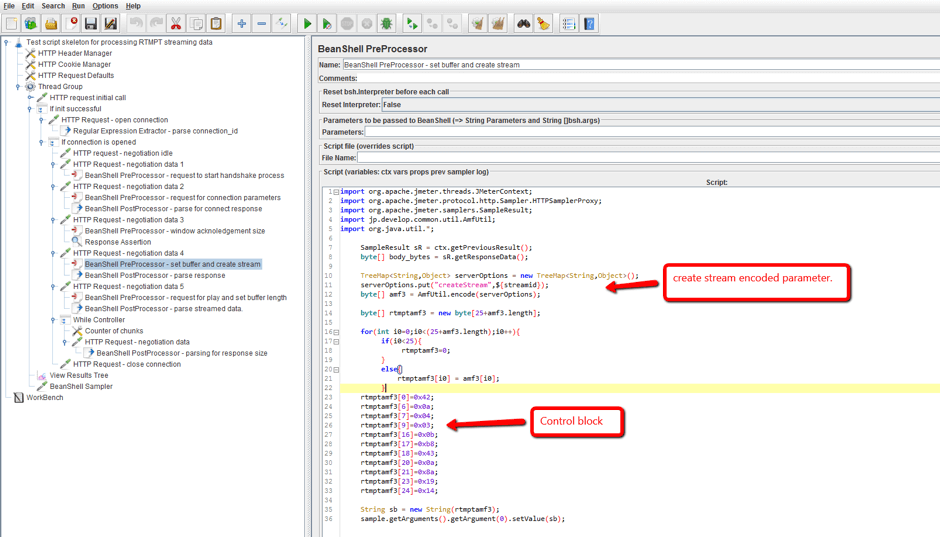
Task: Click the Clear results broom icon
Action: click(x=478, y=24)
